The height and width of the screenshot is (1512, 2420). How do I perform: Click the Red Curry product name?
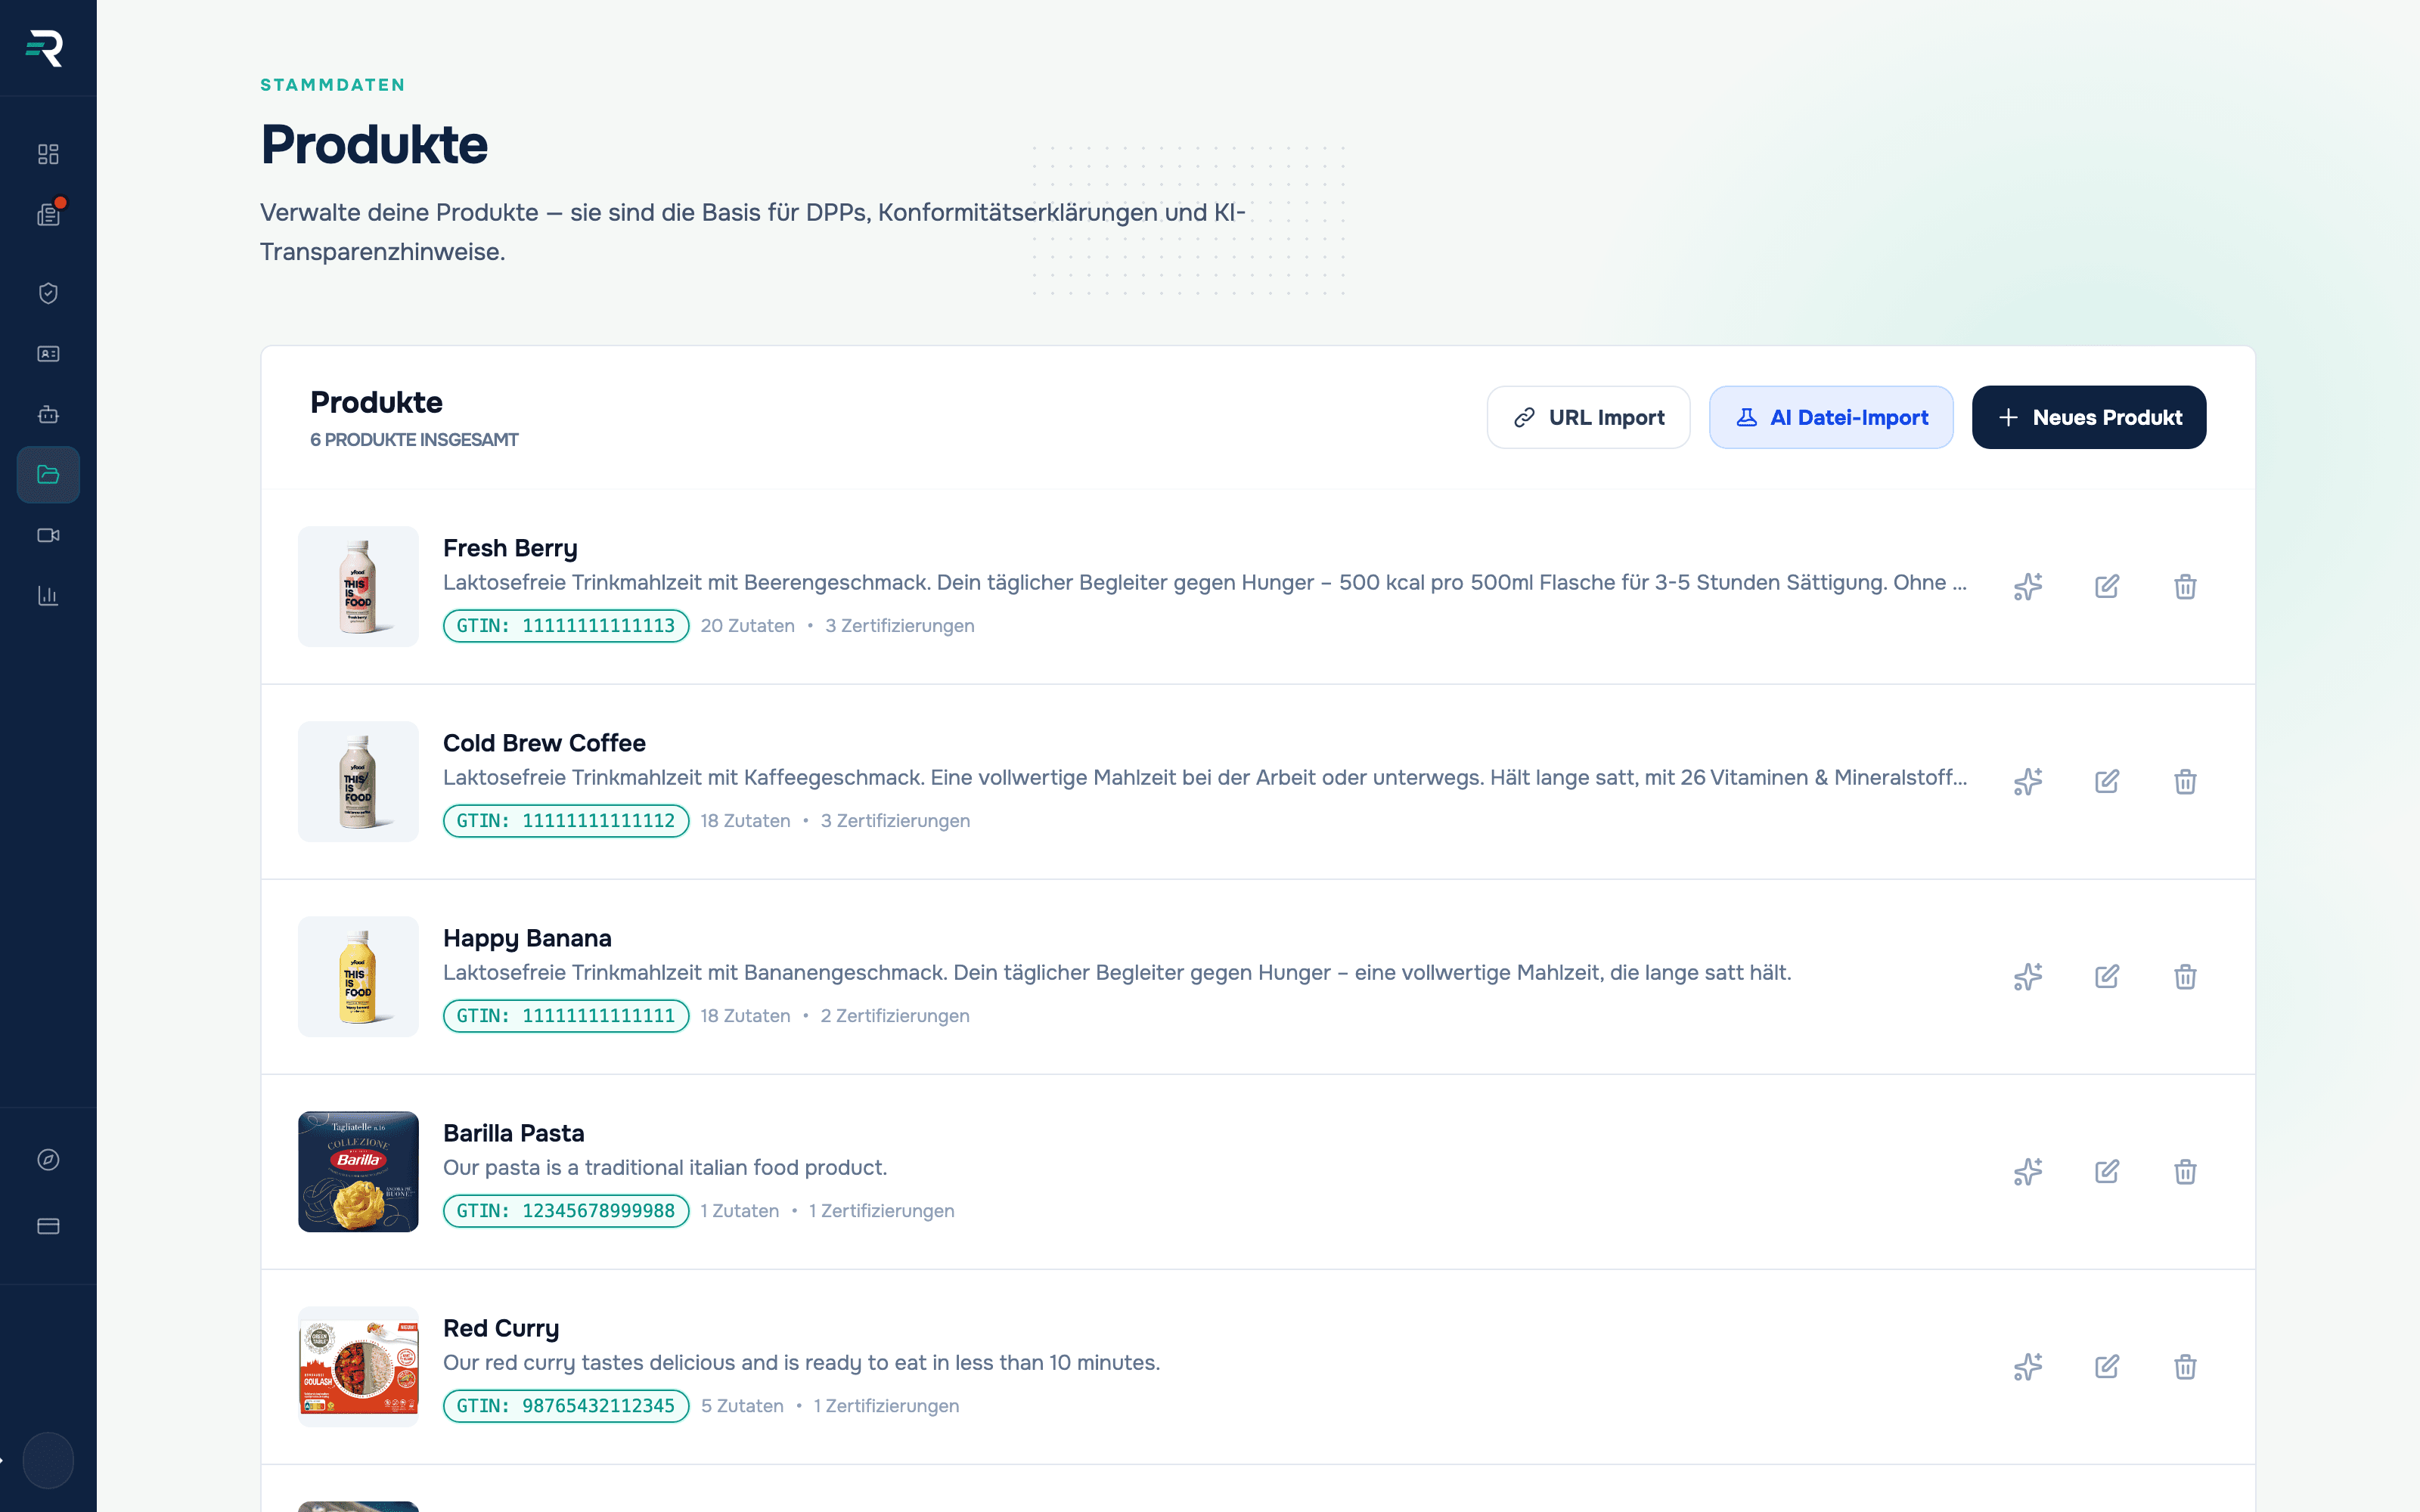[501, 1328]
